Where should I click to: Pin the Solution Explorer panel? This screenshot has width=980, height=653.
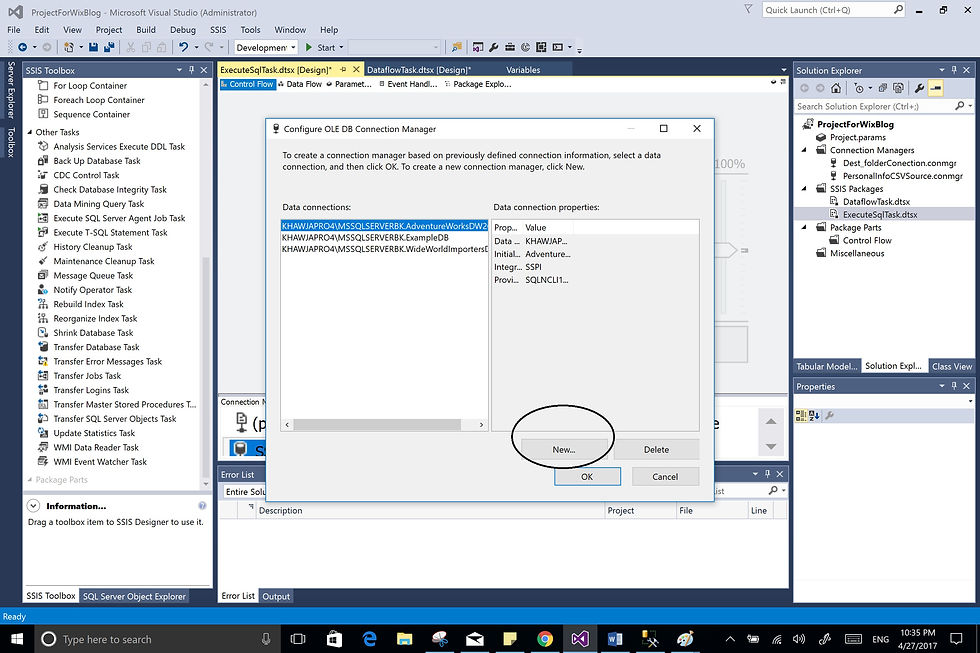tap(954, 70)
